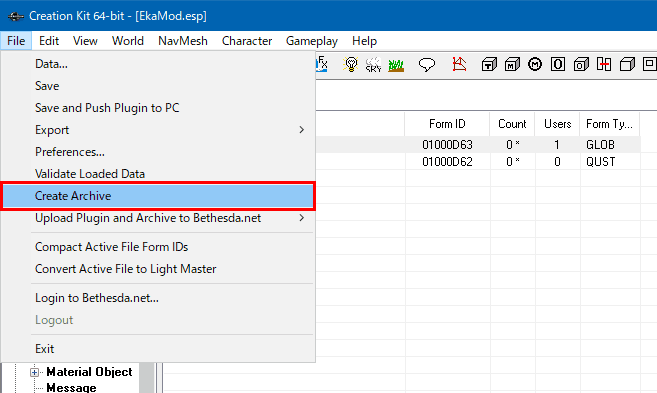
Task: Click the boxed O toolbar icon
Action: tap(558, 65)
